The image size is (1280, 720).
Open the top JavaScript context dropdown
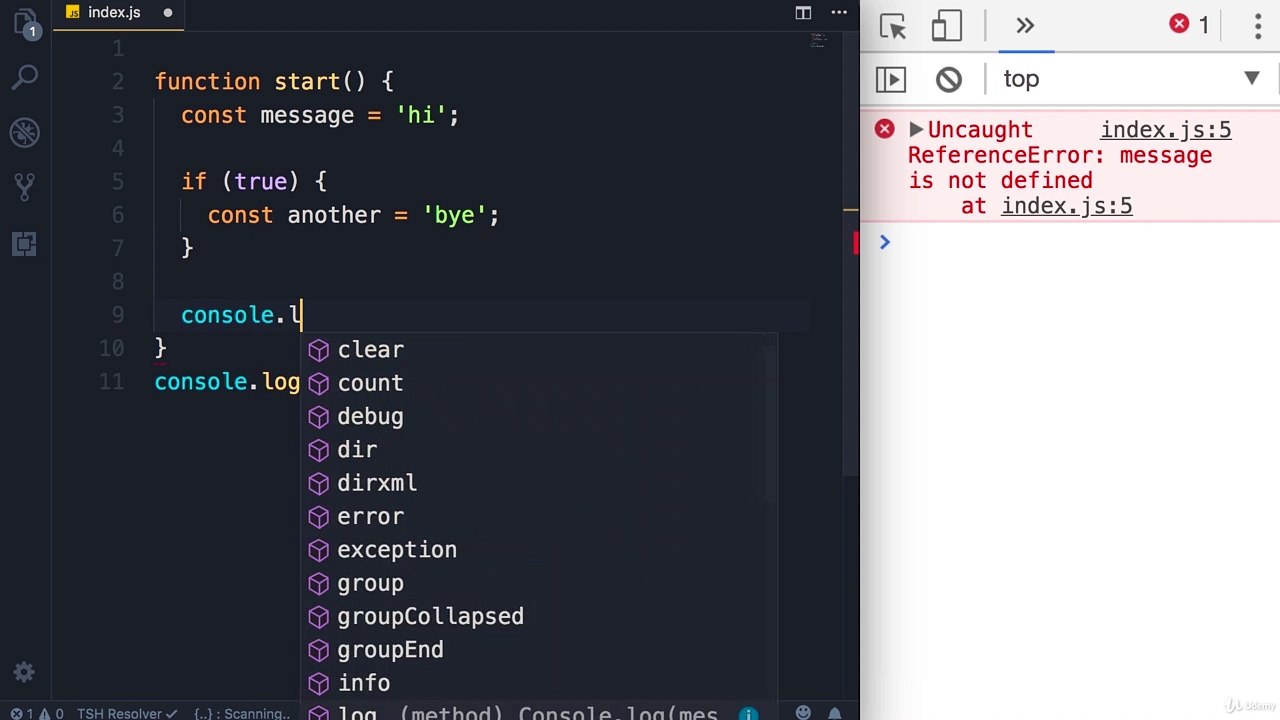[x=1130, y=79]
